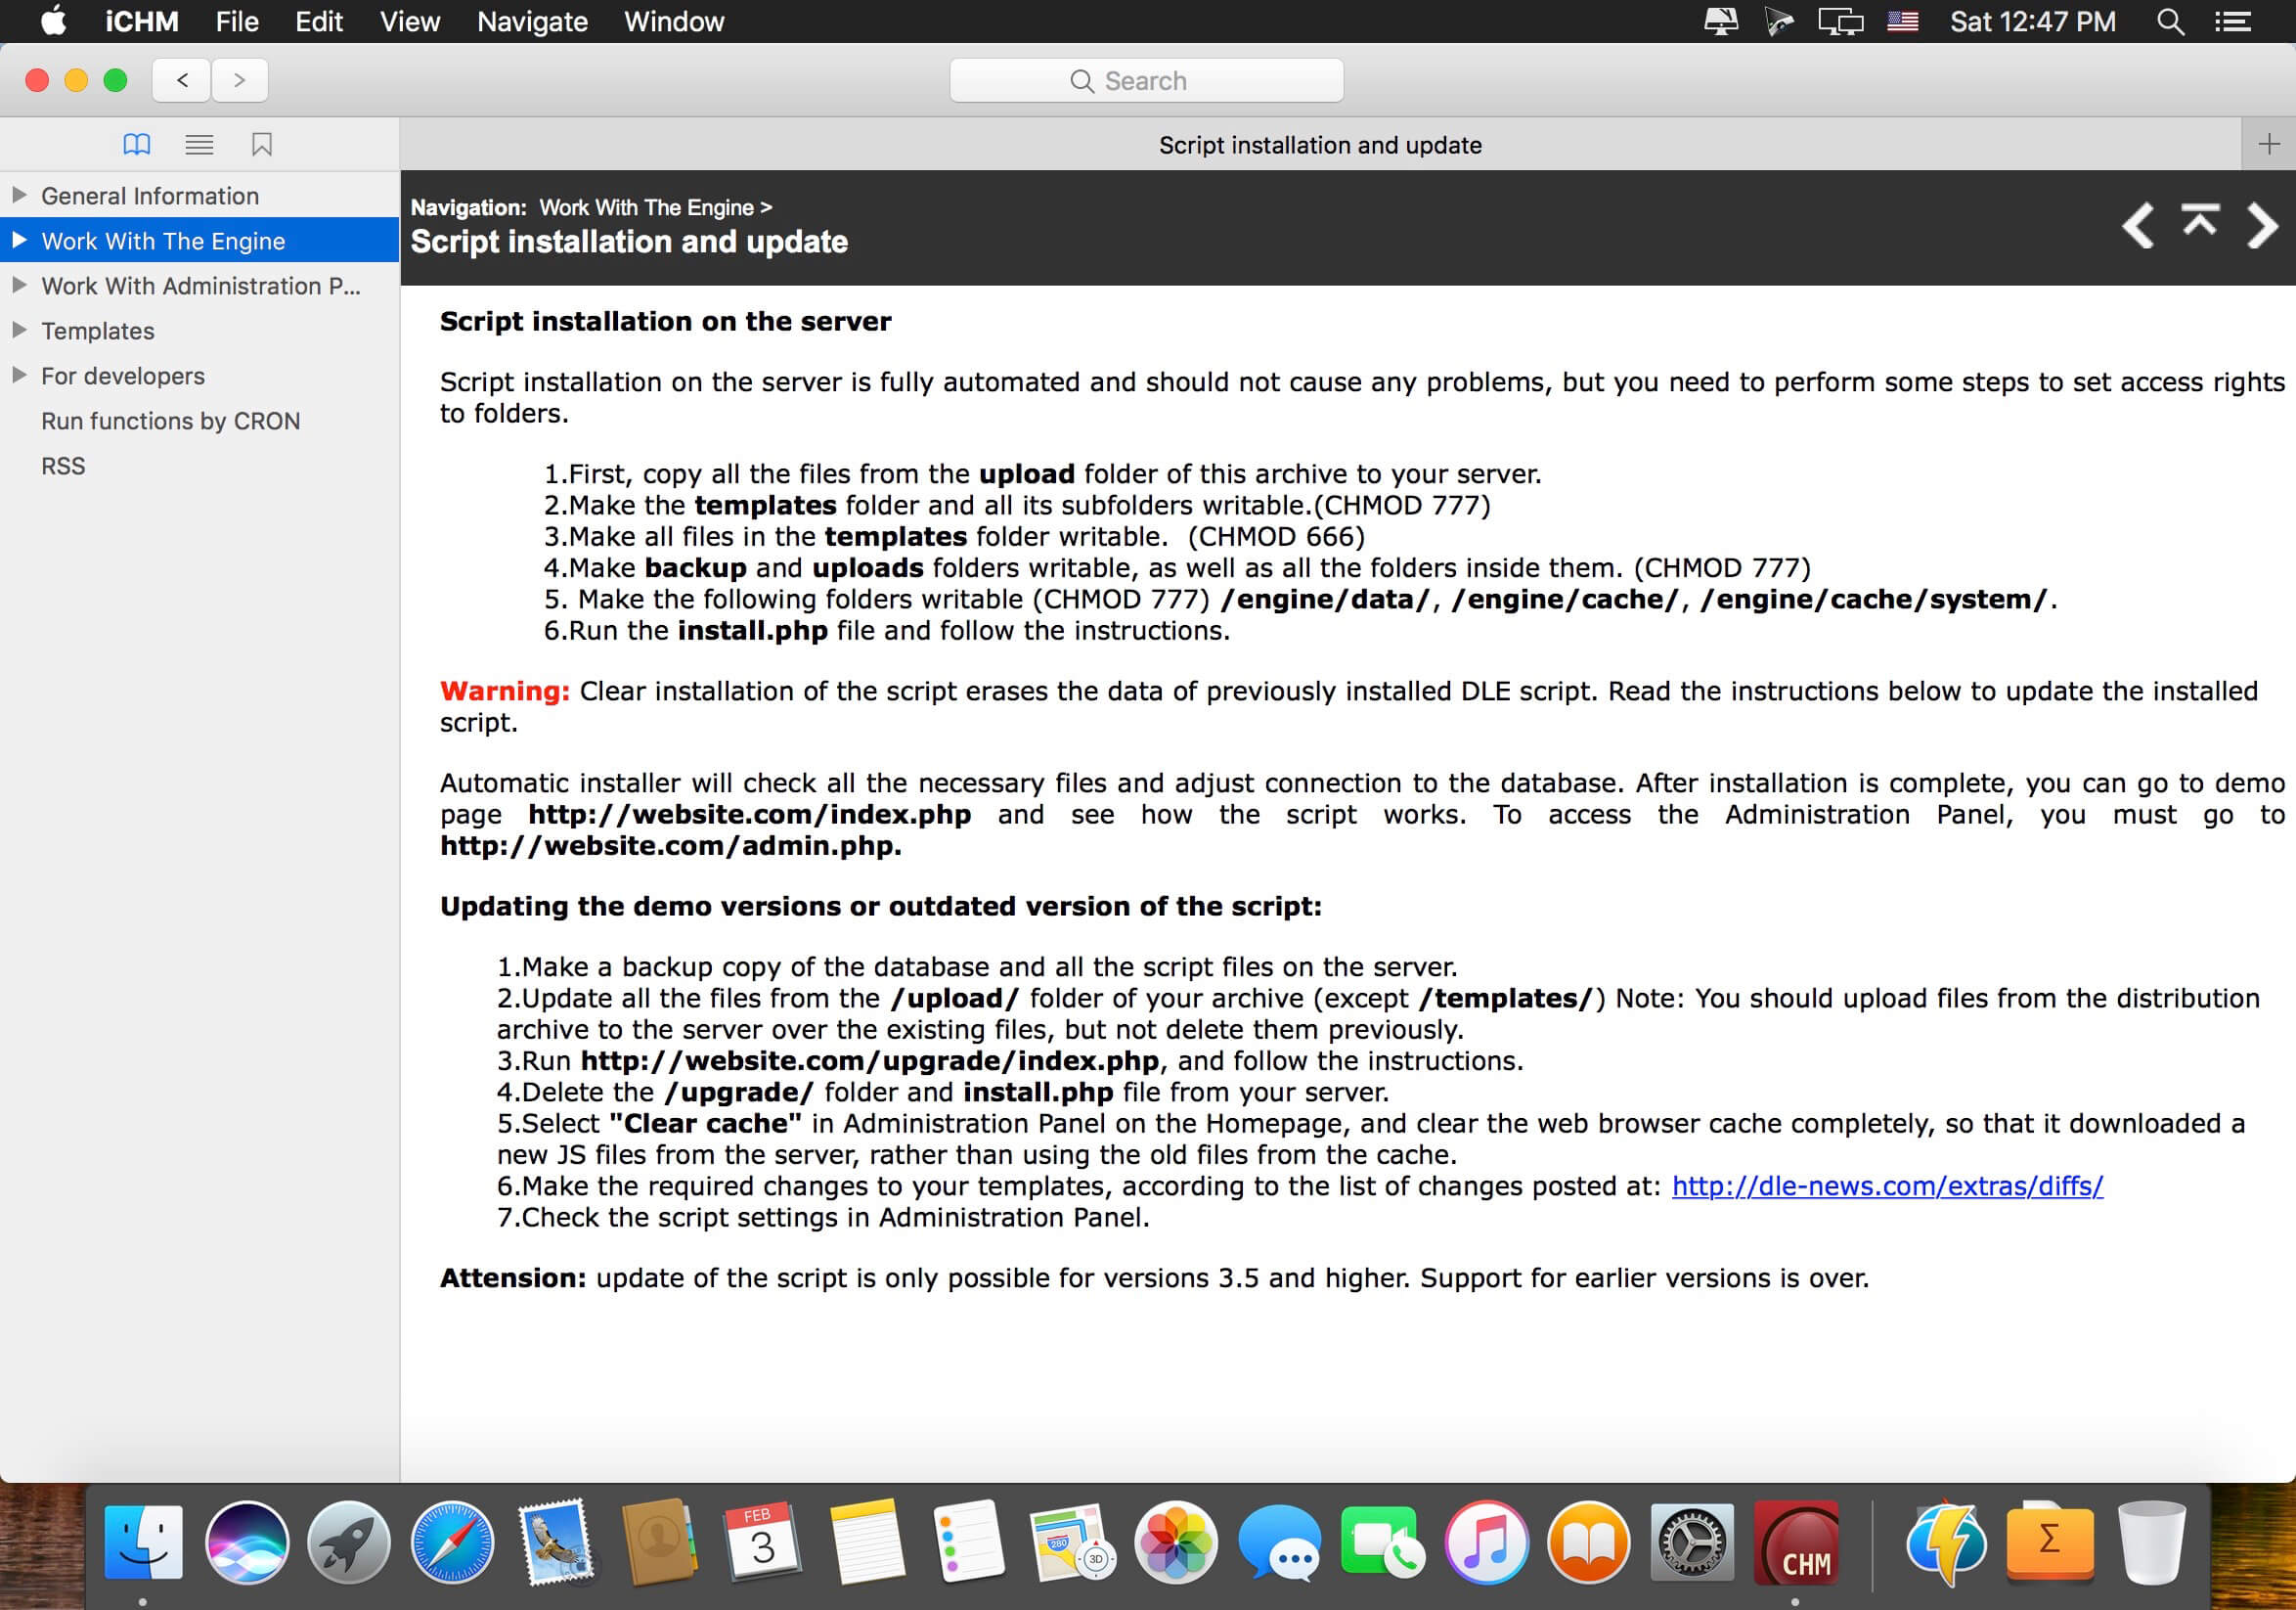
Task: Switch sidebar to index list view
Action: (199, 145)
